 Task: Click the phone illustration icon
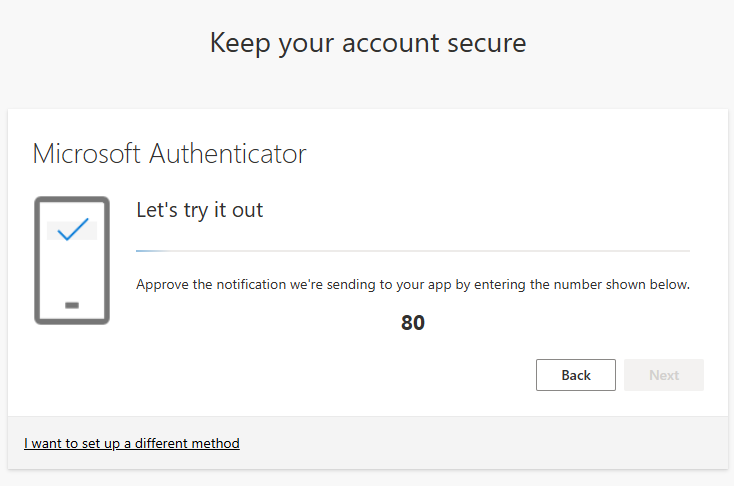(x=72, y=260)
